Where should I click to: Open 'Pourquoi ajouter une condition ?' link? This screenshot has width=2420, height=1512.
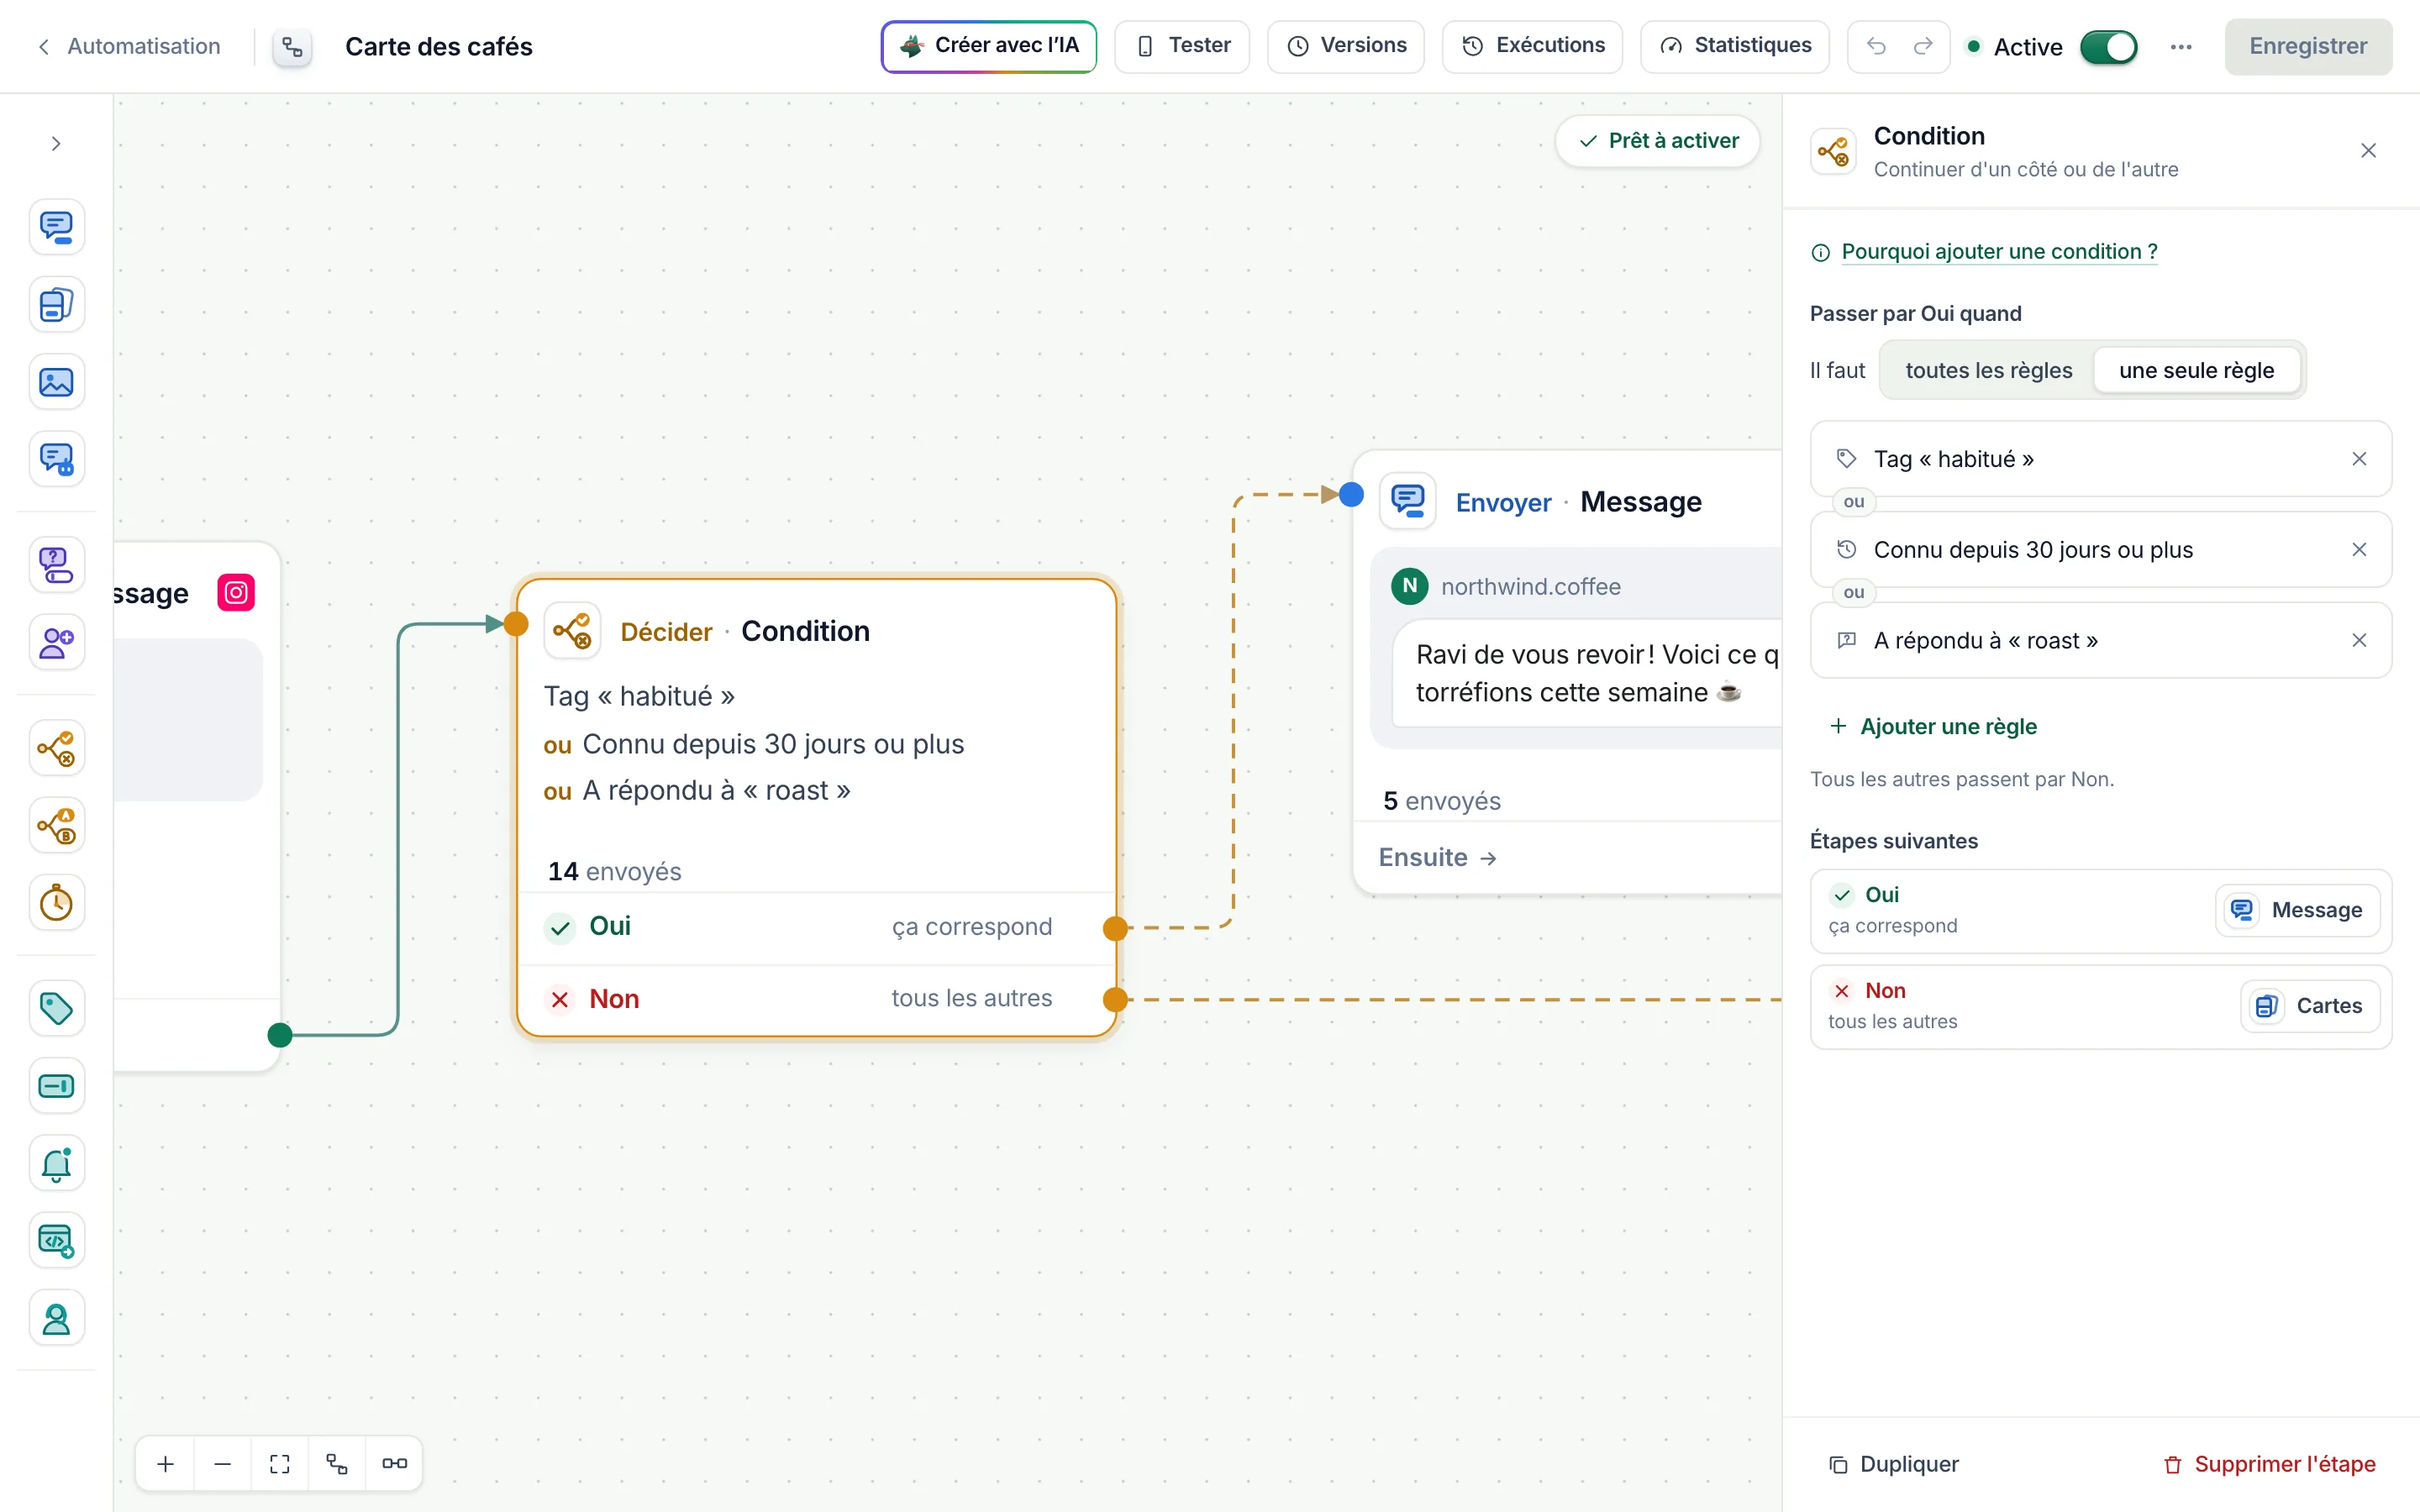point(1999,251)
